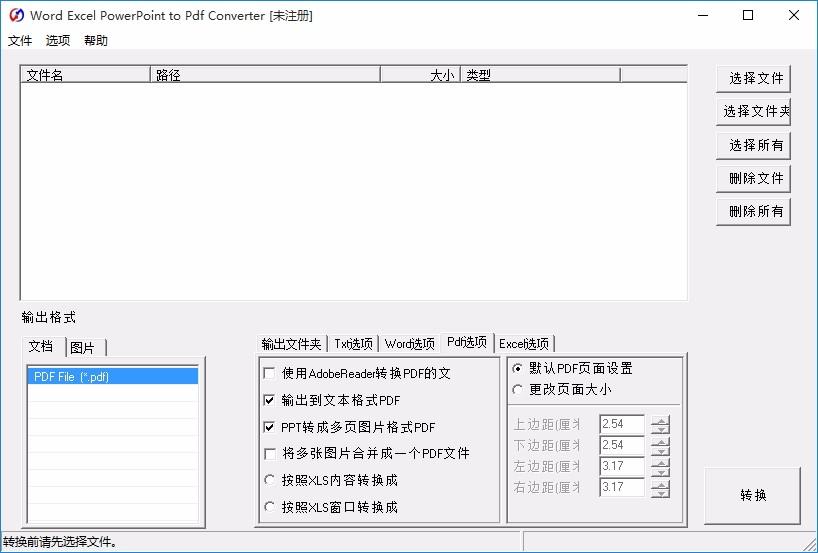Open the Txt选项 tab
The height and width of the screenshot is (553, 818).
point(353,344)
